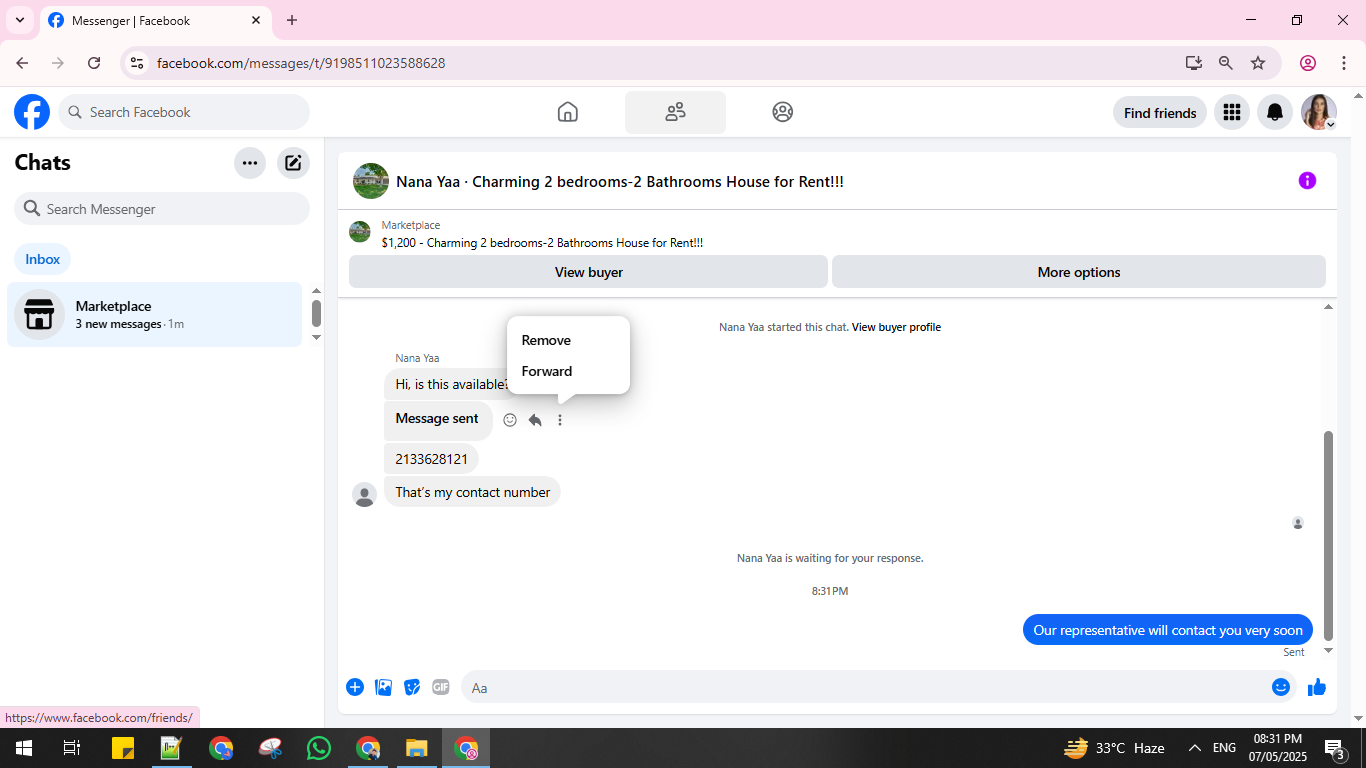
Task: Click the address bar URL
Action: point(301,63)
